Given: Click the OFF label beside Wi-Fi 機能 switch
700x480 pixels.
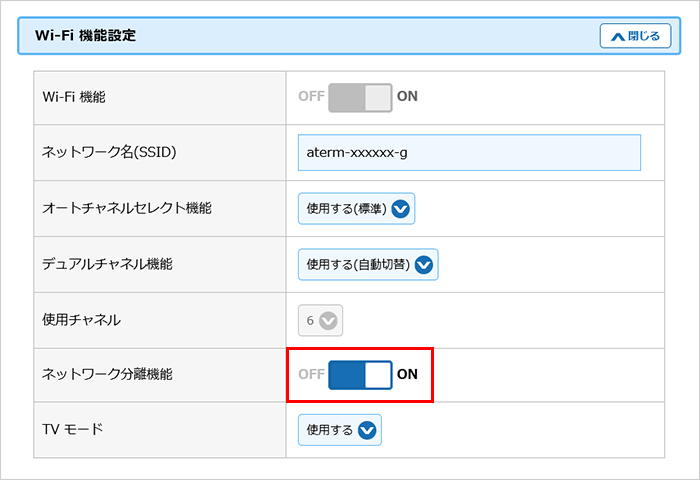Looking at the screenshot, I should click(x=311, y=97).
